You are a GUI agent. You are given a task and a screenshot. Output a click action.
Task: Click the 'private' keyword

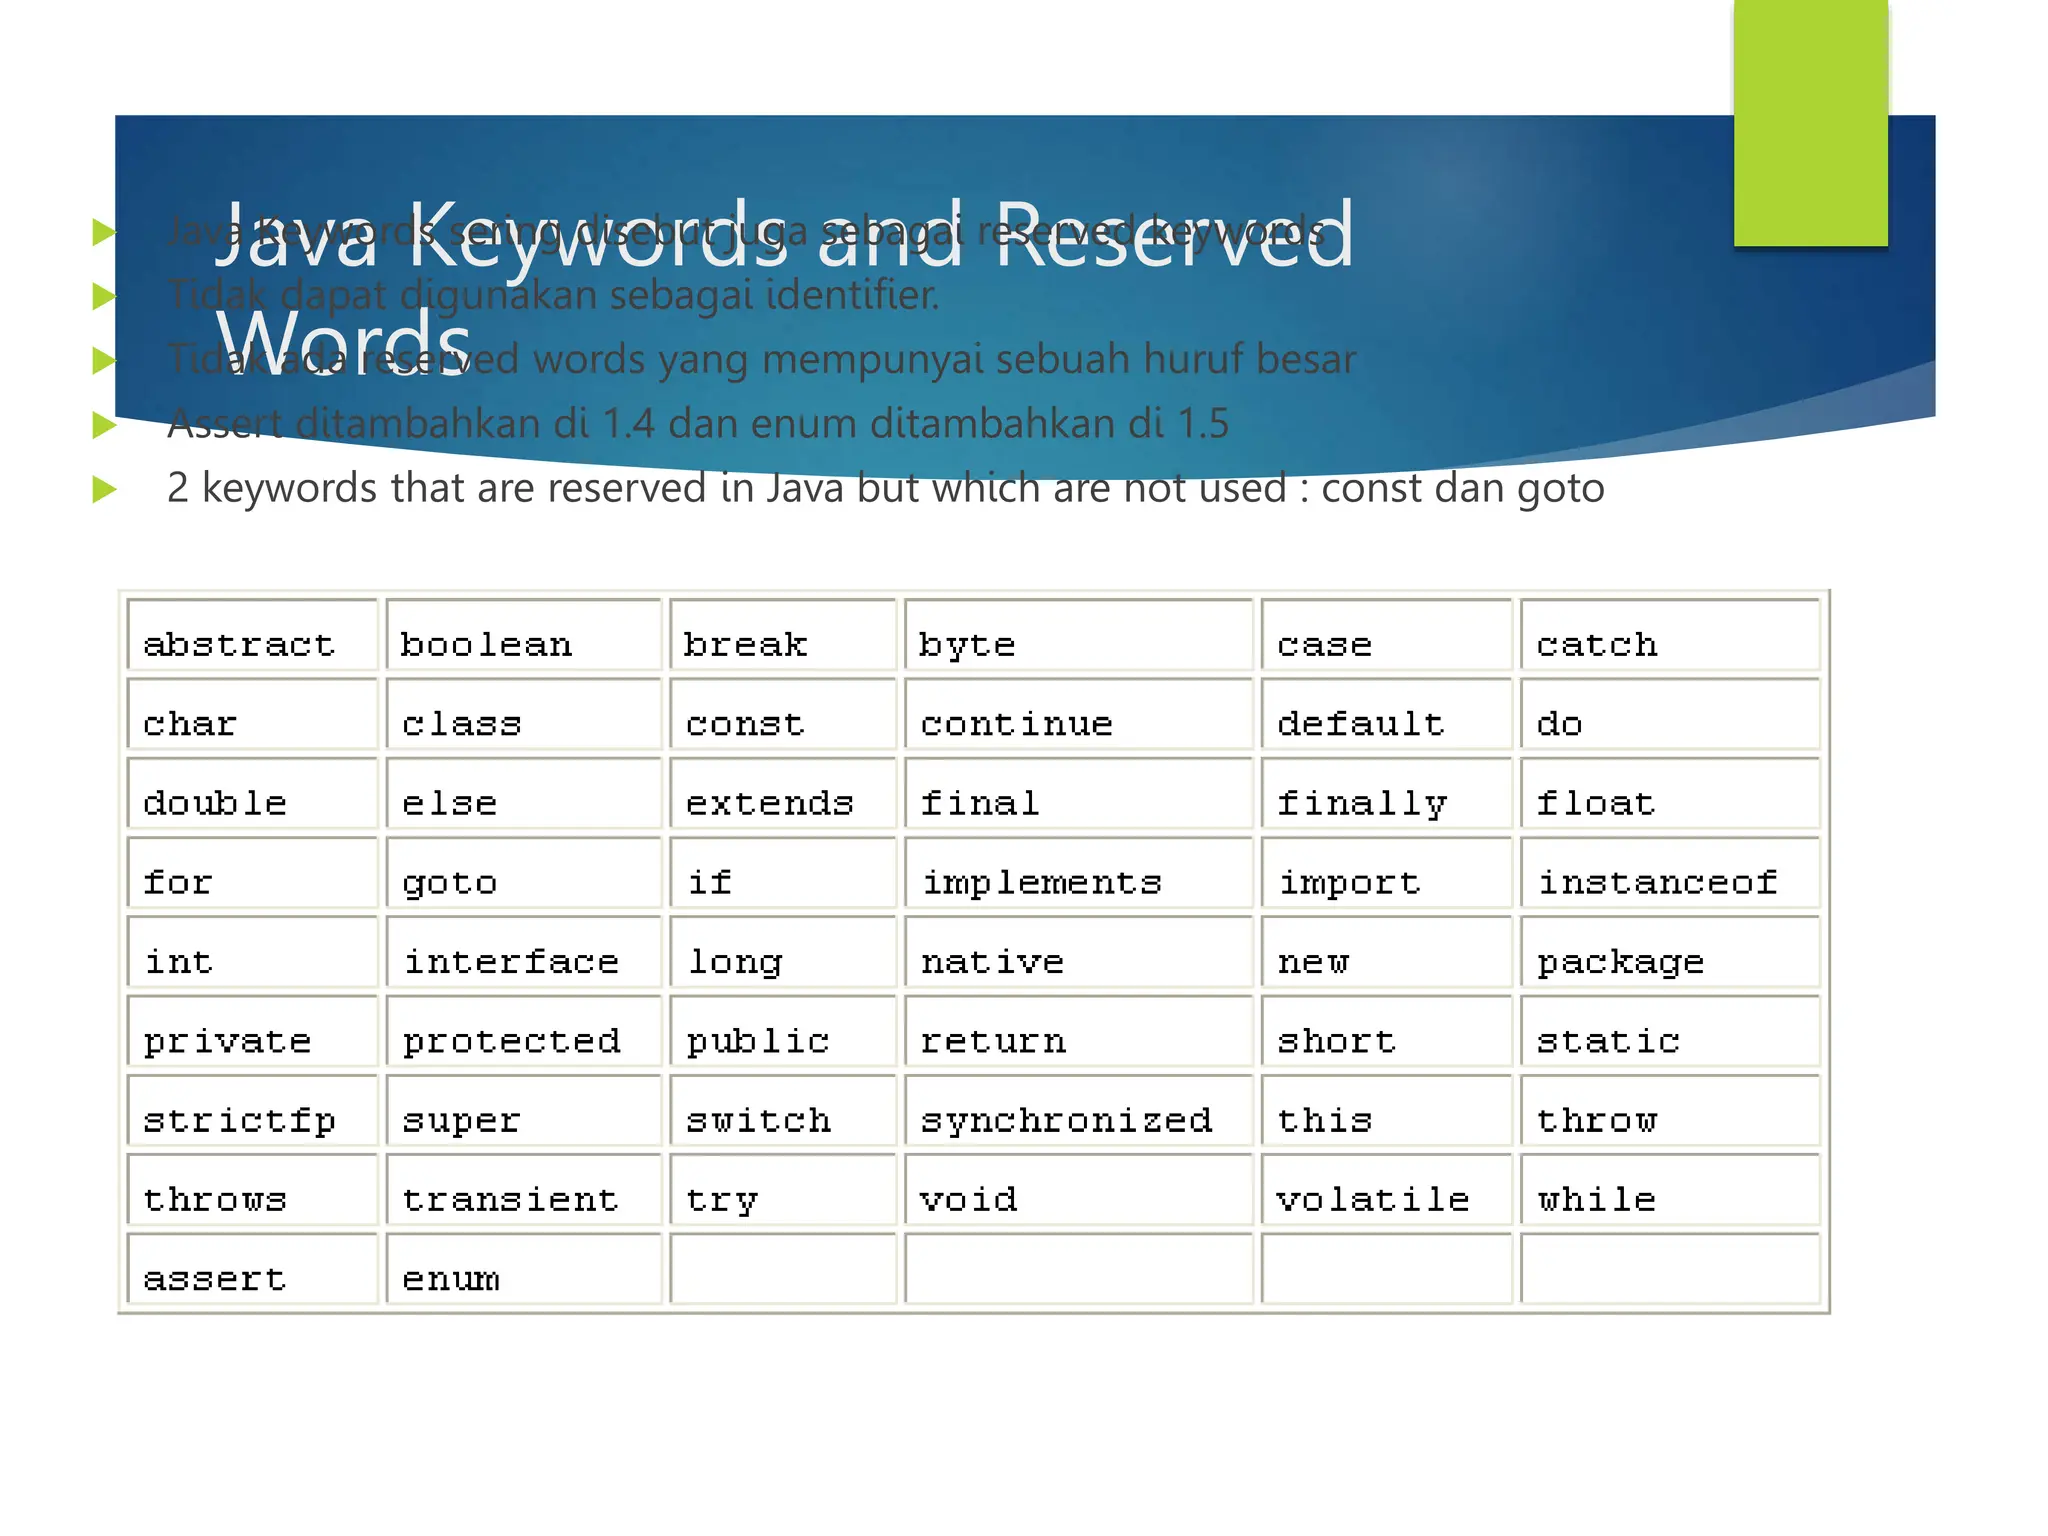[227, 1042]
